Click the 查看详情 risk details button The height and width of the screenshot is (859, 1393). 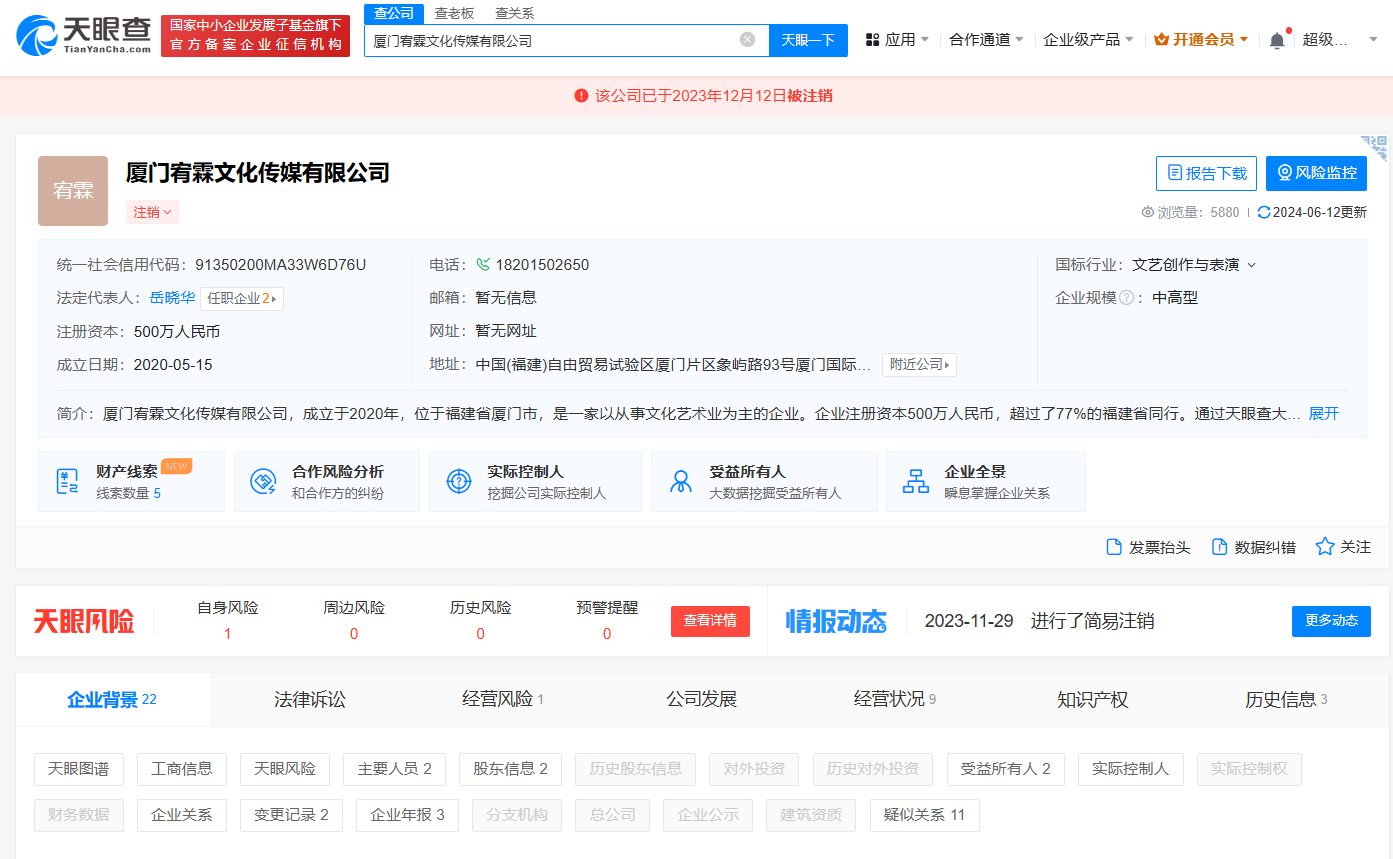(710, 621)
